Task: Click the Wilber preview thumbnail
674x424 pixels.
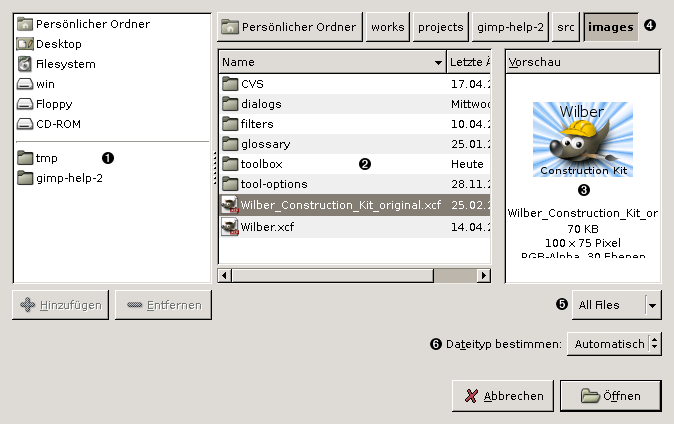Action: tap(582, 139)
